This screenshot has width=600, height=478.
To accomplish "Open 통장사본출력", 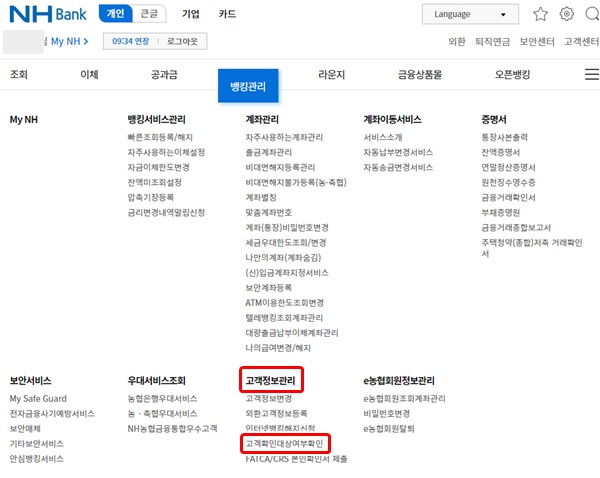I will pyautogui.click(x=504, y=137).
